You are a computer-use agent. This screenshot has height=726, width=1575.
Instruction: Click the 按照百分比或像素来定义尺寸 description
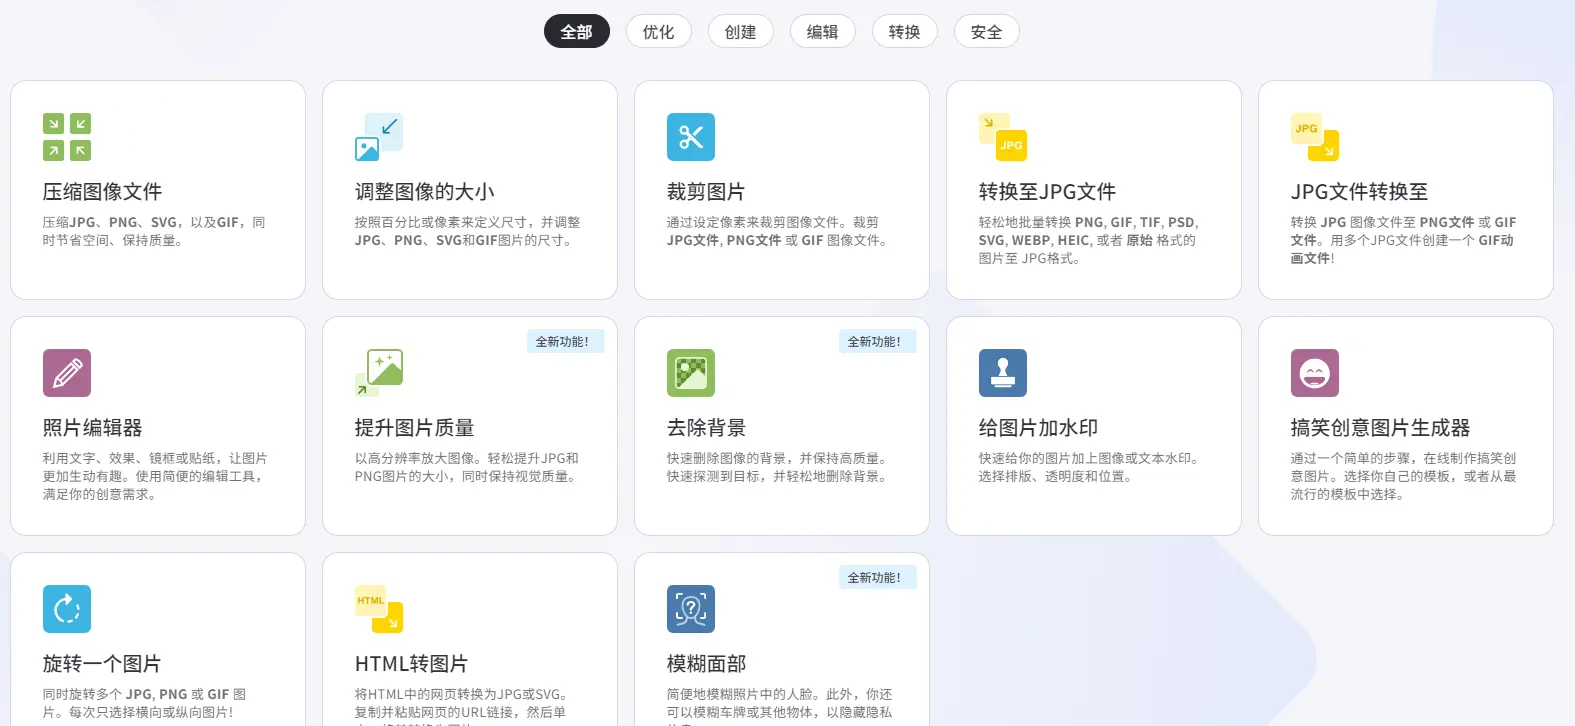click(x=467, y=231)
